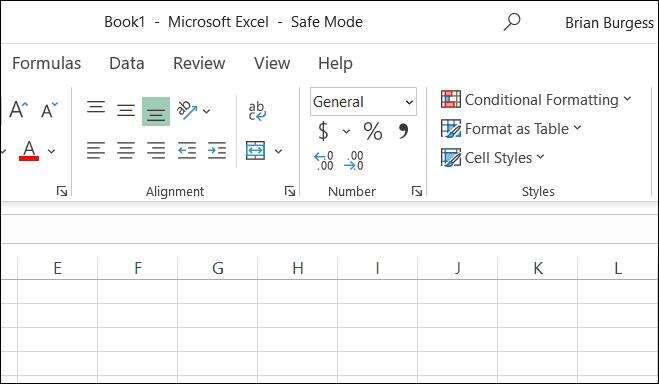Select column F header
The image size is (659, 384).
tap(137, 268)
